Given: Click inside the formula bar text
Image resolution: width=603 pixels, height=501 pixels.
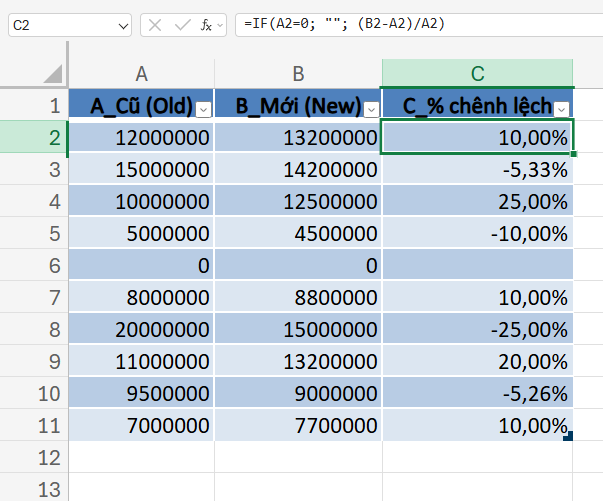Looking at the screenshot, I should [x=400, y=25].
